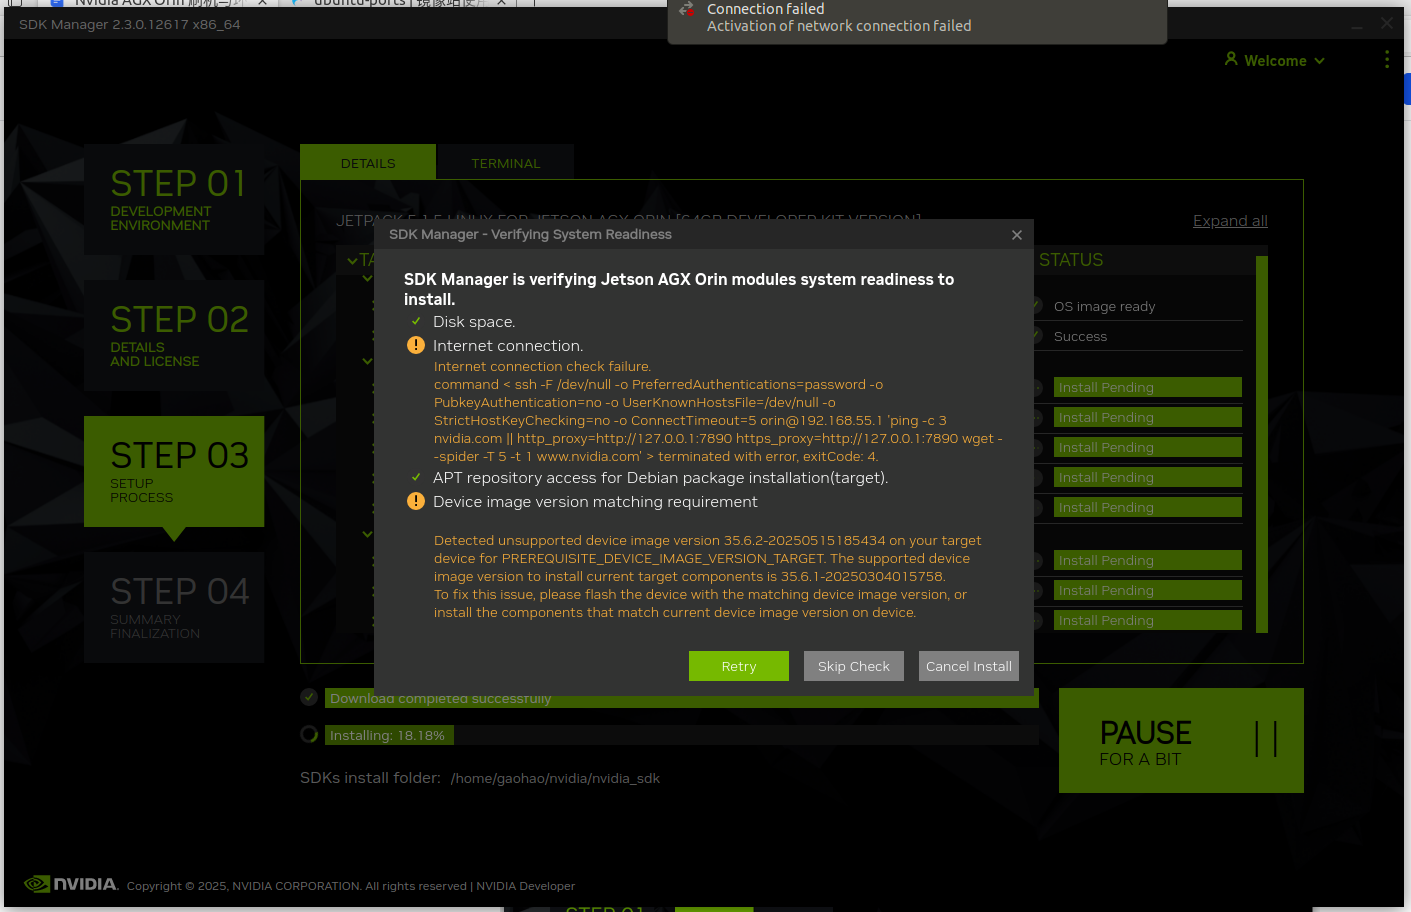Go to STEP 01 Development Environment
This screenshot has height=912, width=1411.
point(174,199)
